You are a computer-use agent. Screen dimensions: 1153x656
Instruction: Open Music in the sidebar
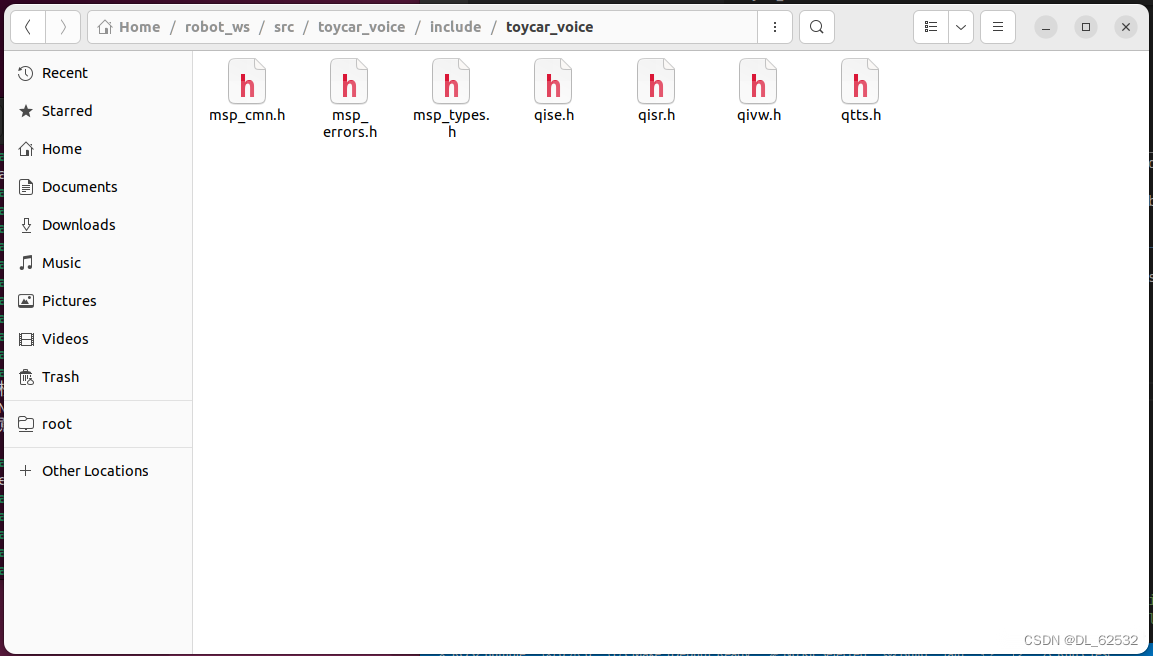click(x=99, y=263)
